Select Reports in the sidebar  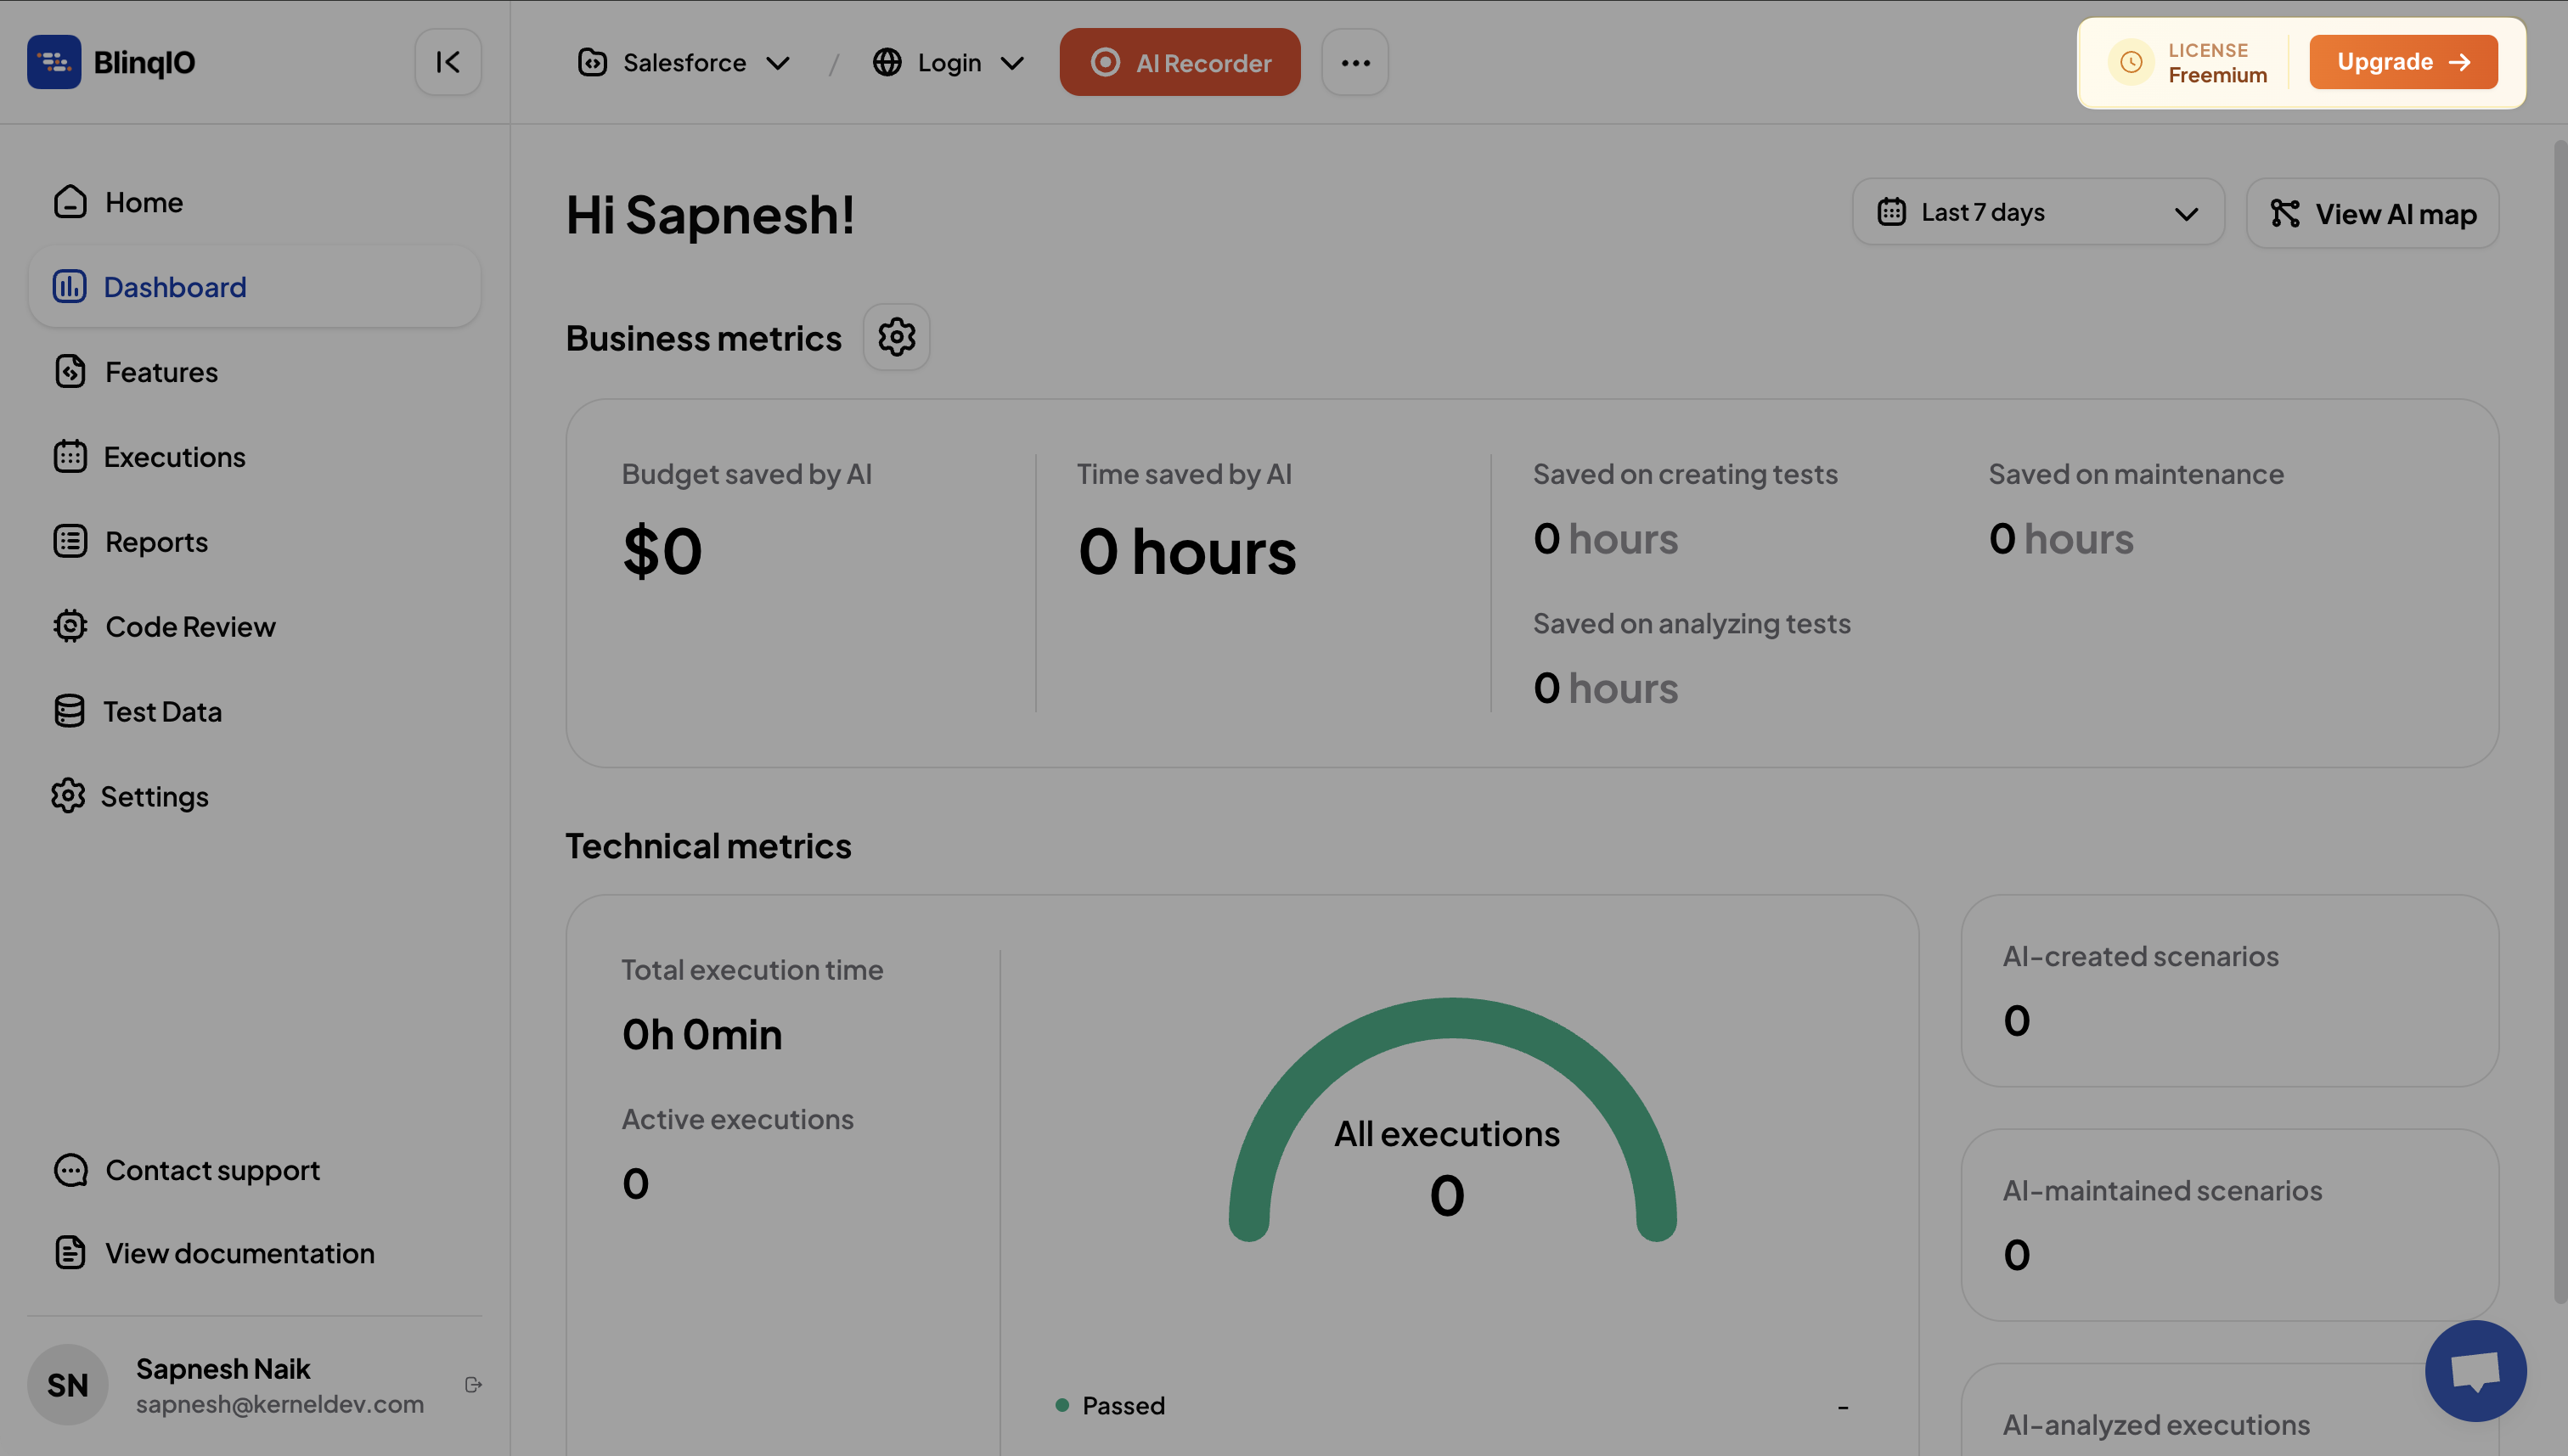[x=156, y=542]
